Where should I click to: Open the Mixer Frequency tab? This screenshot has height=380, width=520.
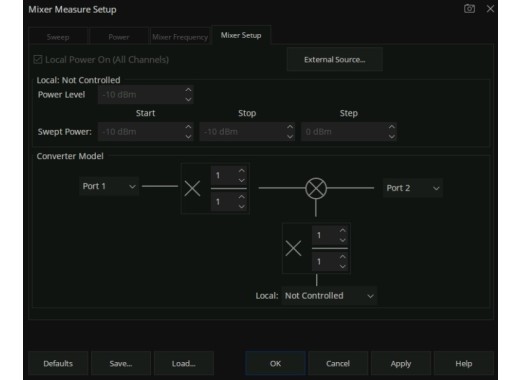click(180, 37)
